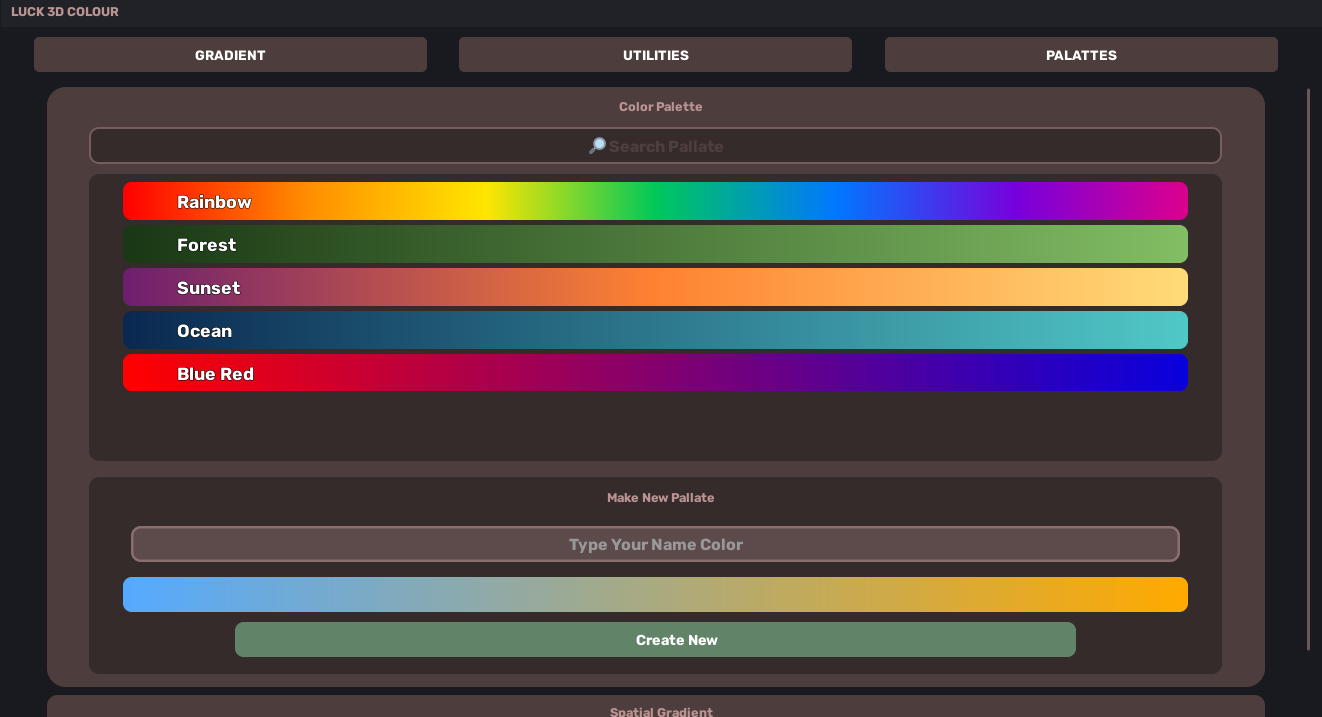Apply the Ocean palette

tap(655, 330)
